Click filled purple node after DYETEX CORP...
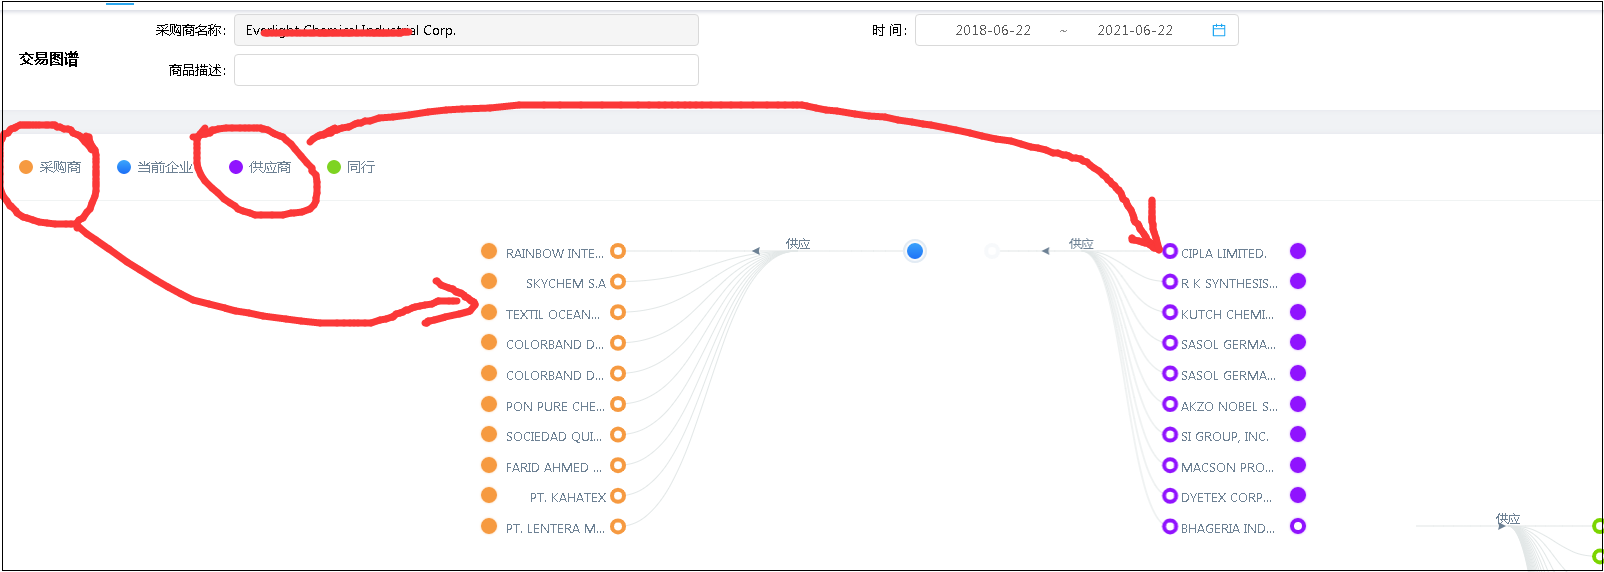 point(1298,495)
